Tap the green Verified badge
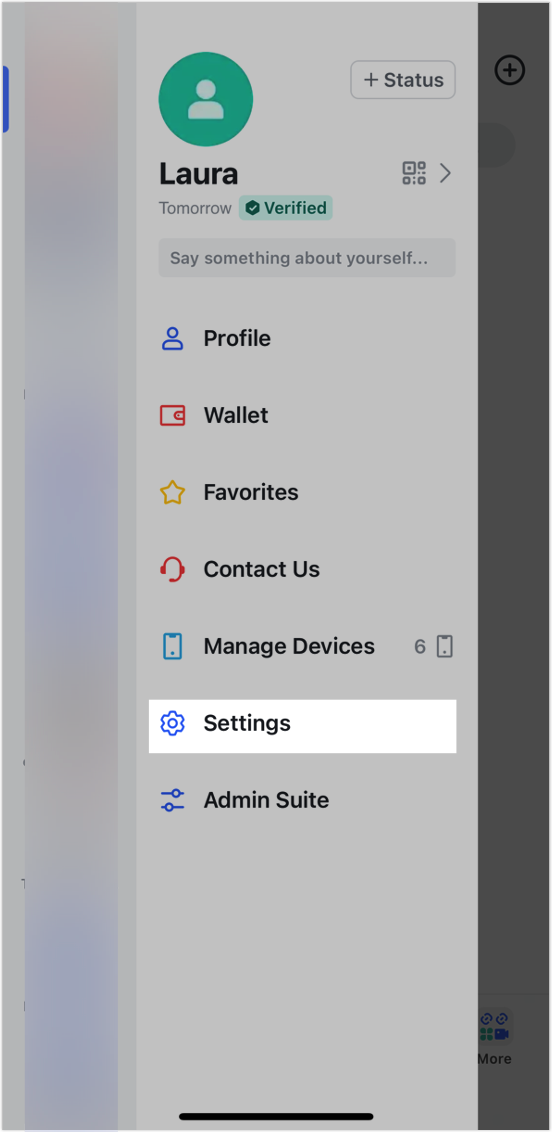The width and height of the screenshot is (552, 1132). tap(286, 208)
